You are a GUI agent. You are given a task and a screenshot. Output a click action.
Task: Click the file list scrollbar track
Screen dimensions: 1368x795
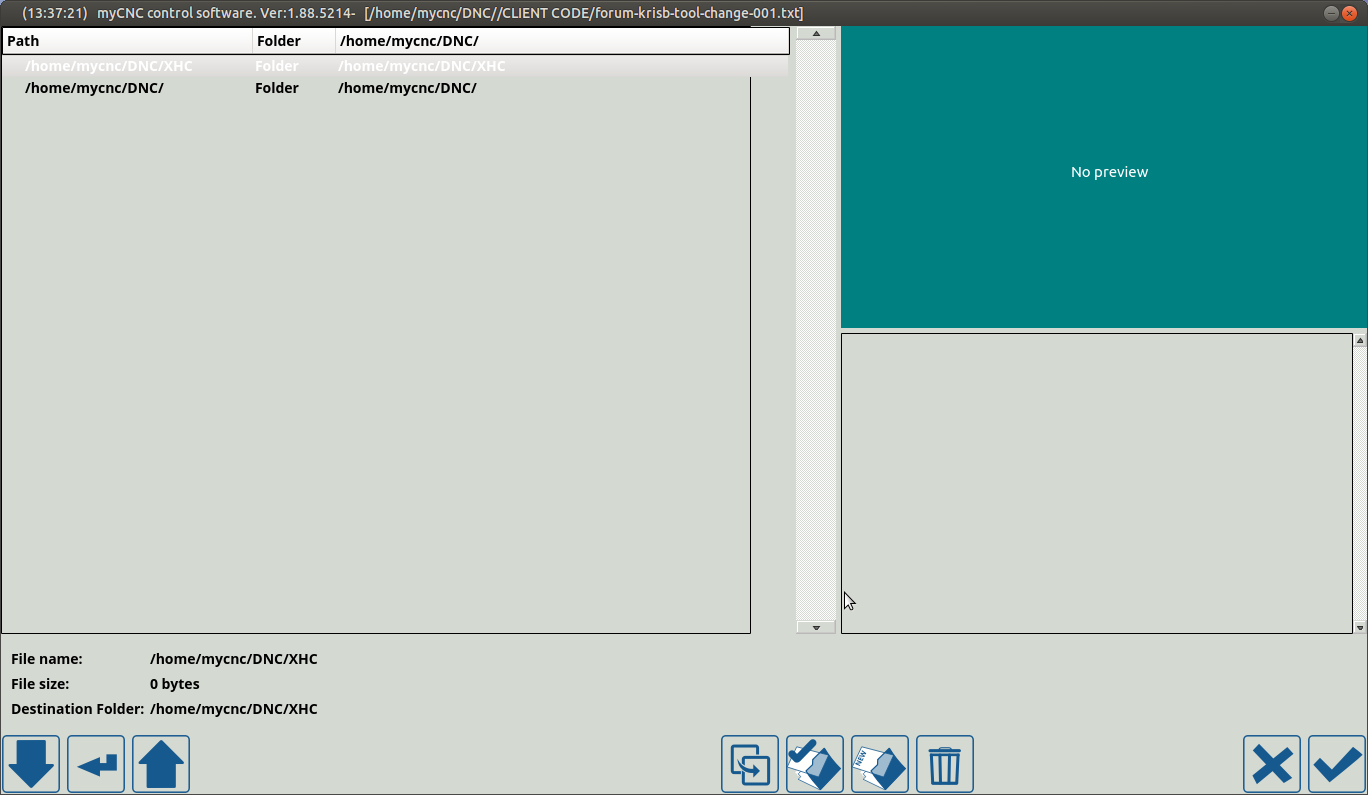point(815,330)
